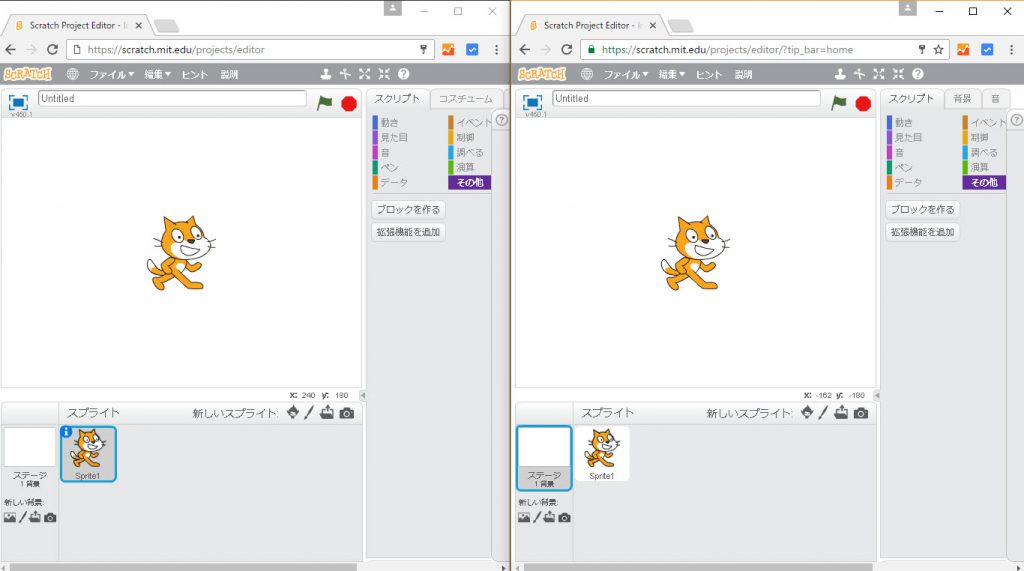Collapse stage arrow in left window
This screenshot has width=1024, height=571.
pos(363,395)
